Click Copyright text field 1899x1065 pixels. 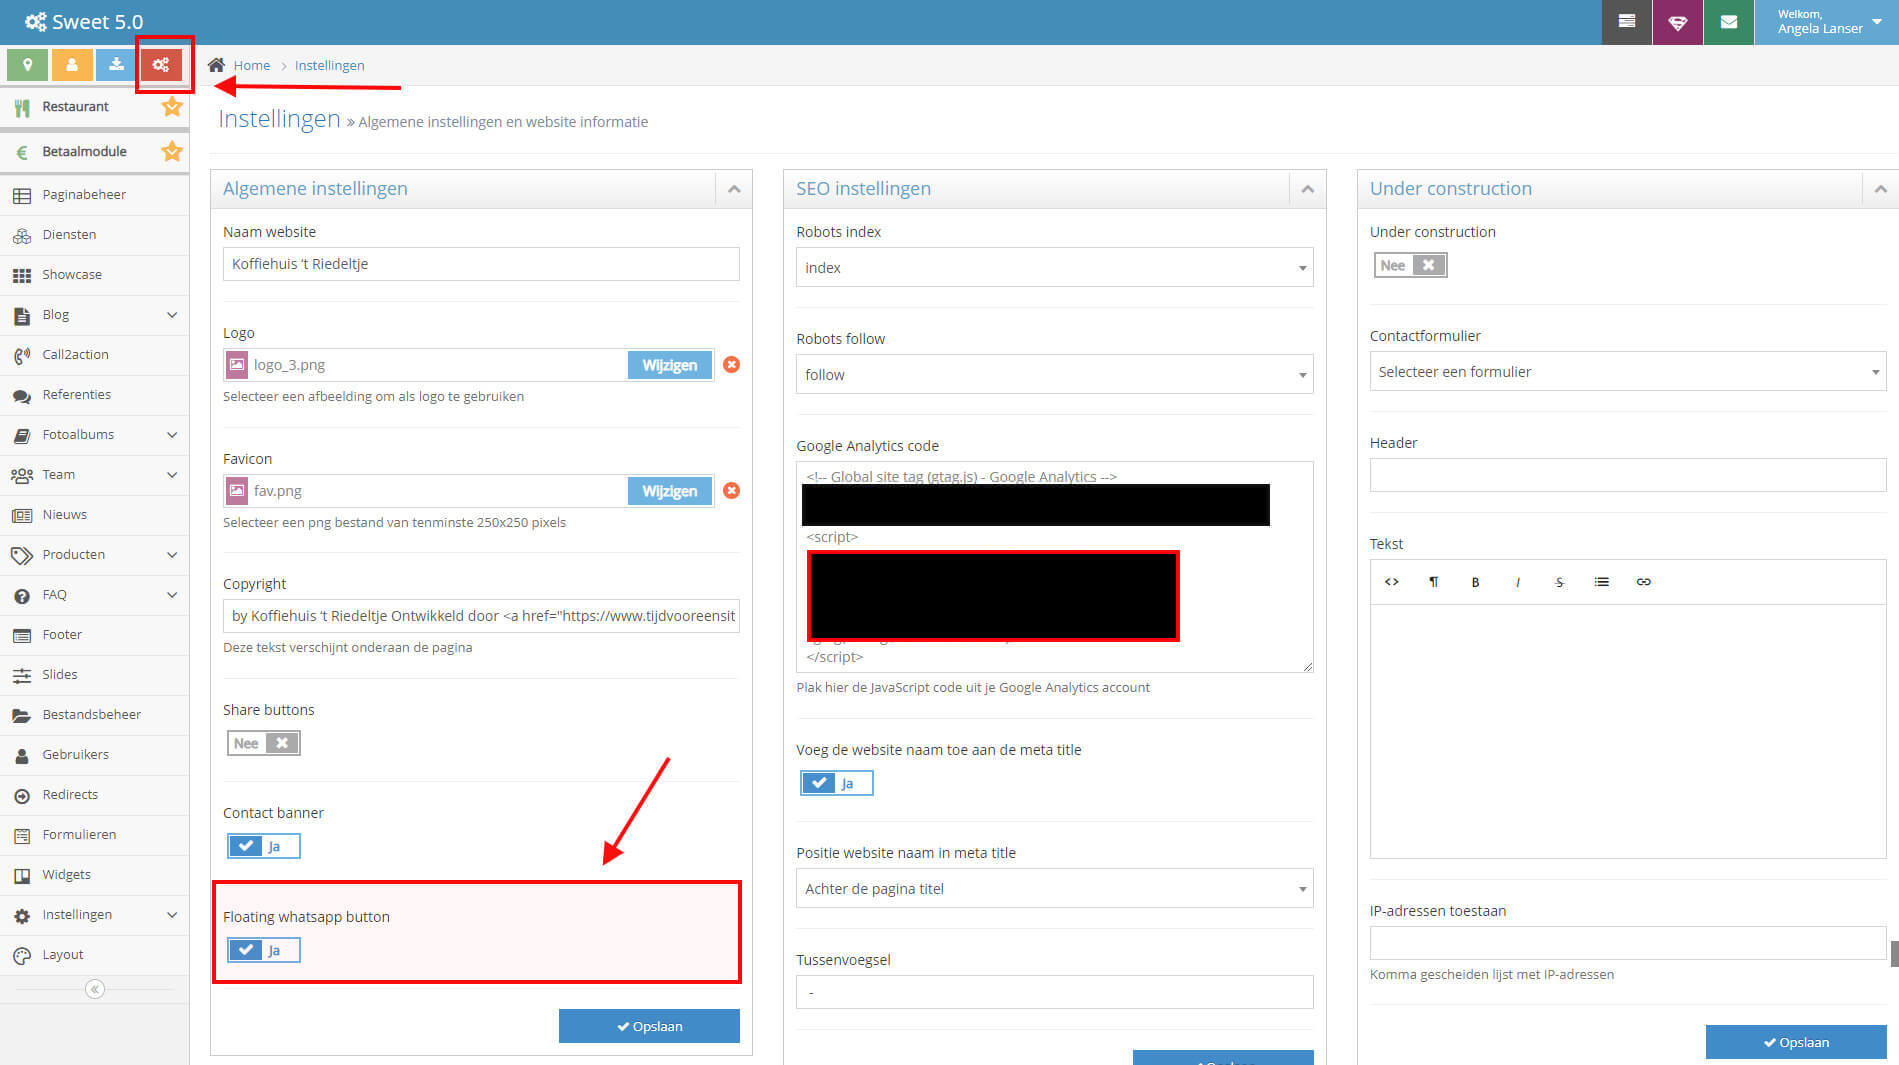point(481,616)
